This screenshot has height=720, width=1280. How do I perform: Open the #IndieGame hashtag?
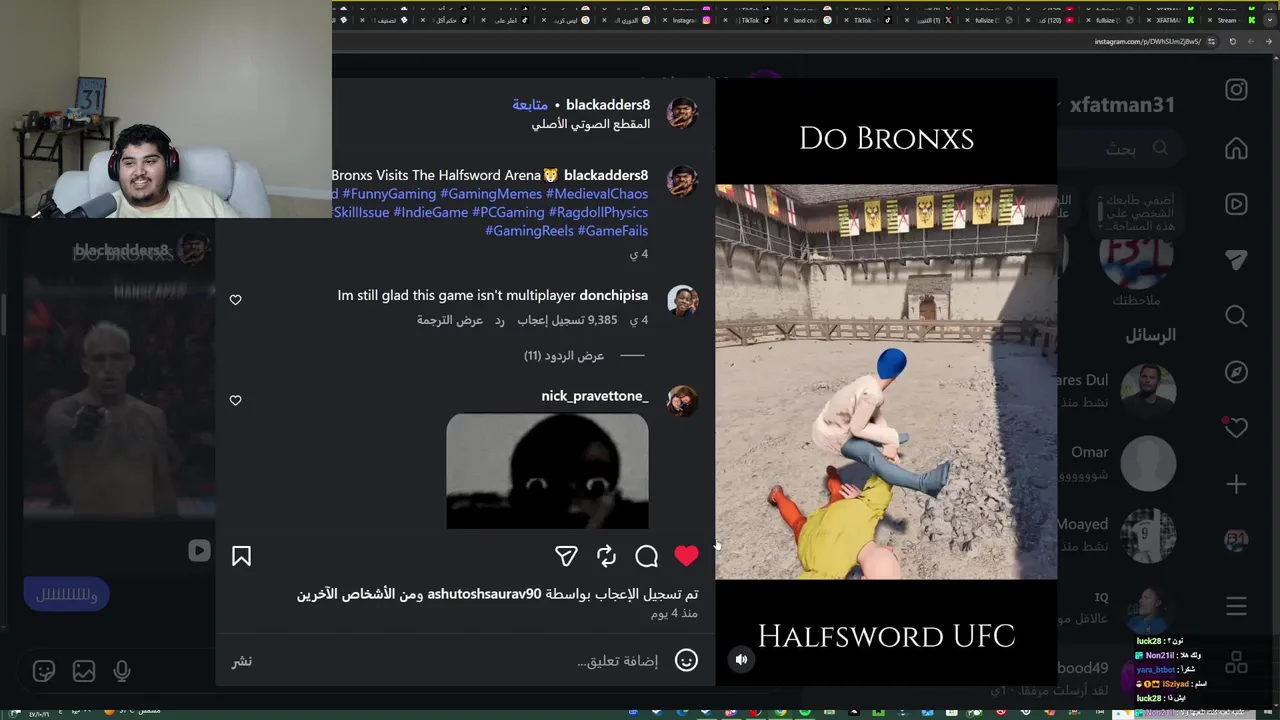(430, 212)
